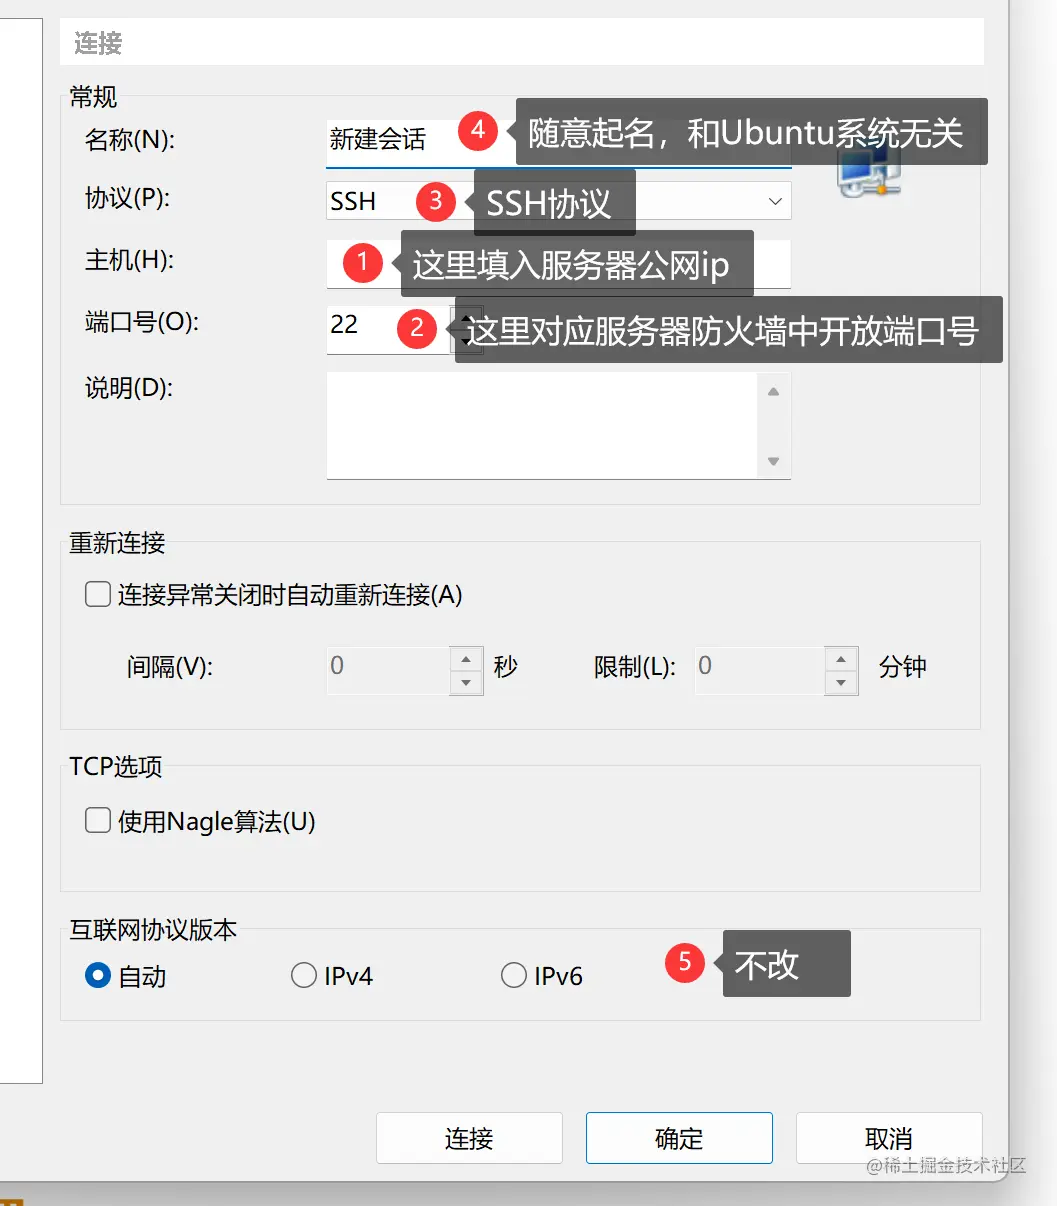Select the IPv4 radio button
1057x1206 pixels.
pos(304,975)
